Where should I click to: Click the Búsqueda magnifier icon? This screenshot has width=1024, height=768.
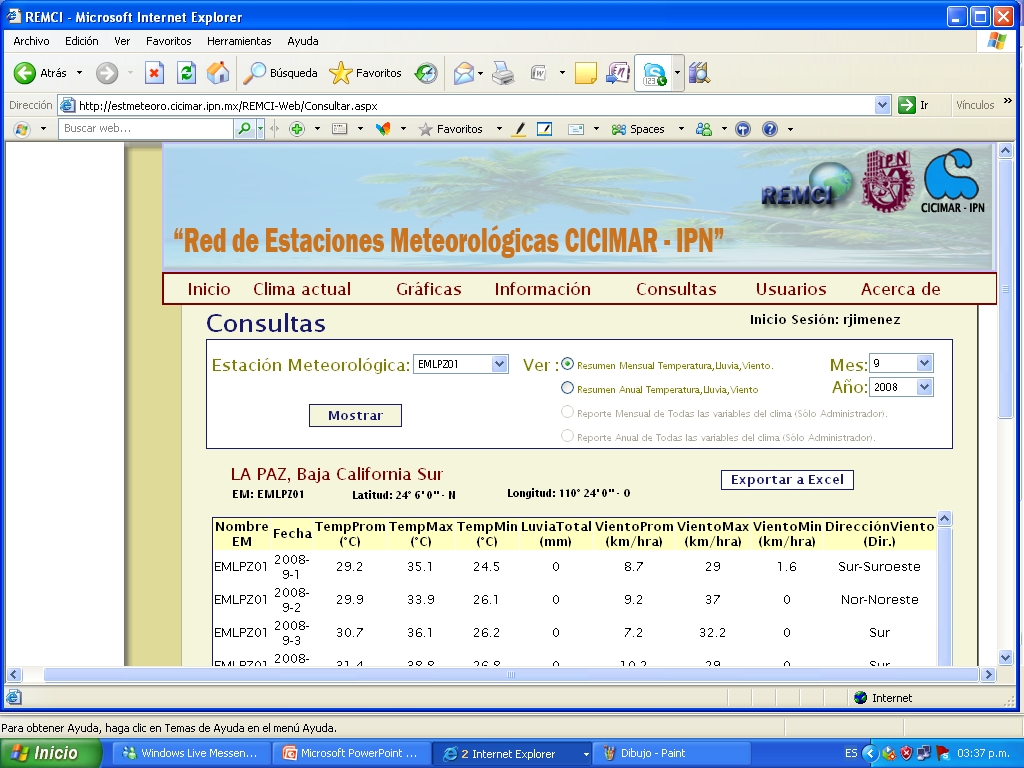(x=256, y=73)
